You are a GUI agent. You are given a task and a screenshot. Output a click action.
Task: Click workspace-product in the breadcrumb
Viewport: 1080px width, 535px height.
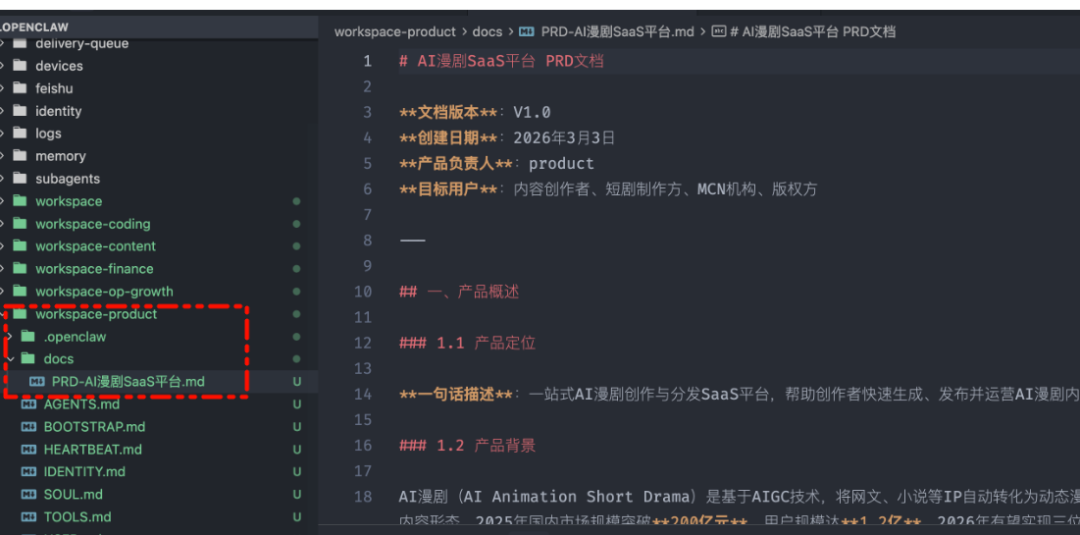(x=395, y=32)
